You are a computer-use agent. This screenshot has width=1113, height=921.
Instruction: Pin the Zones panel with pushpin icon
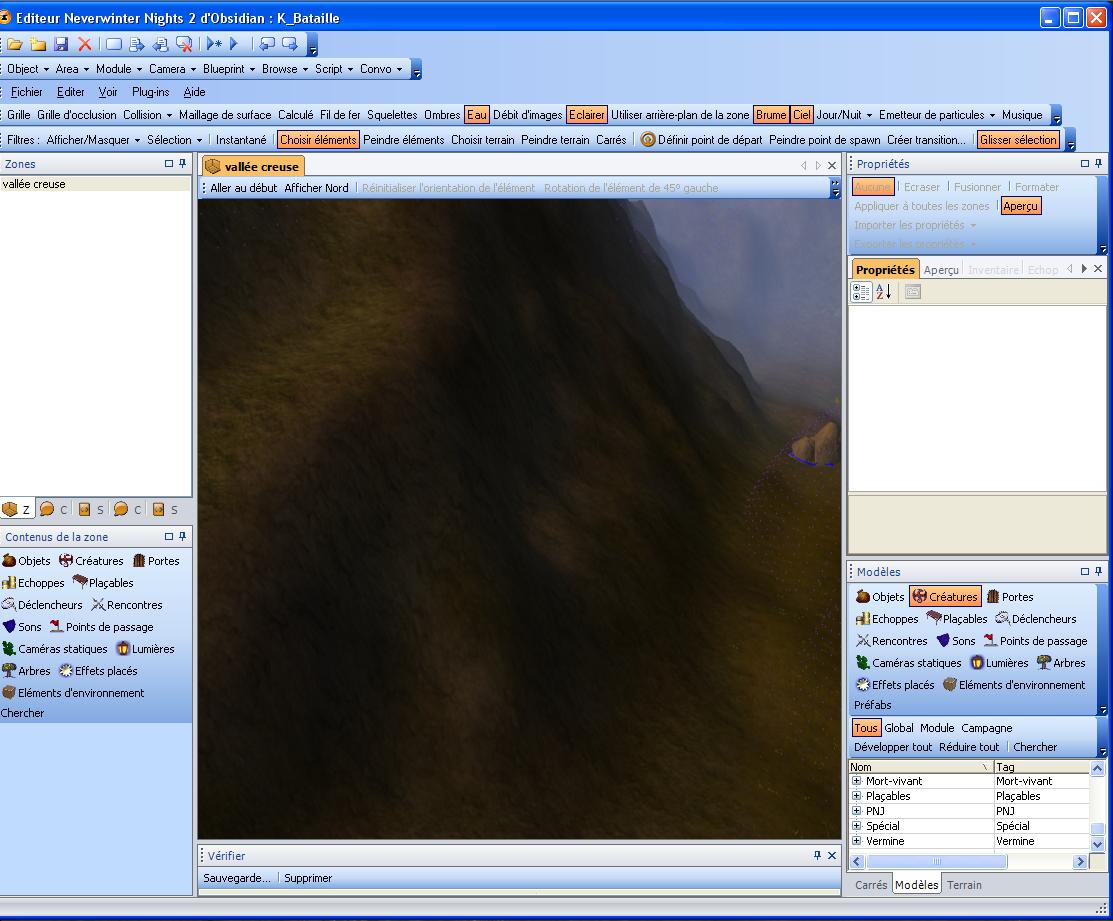coord(182,164)
